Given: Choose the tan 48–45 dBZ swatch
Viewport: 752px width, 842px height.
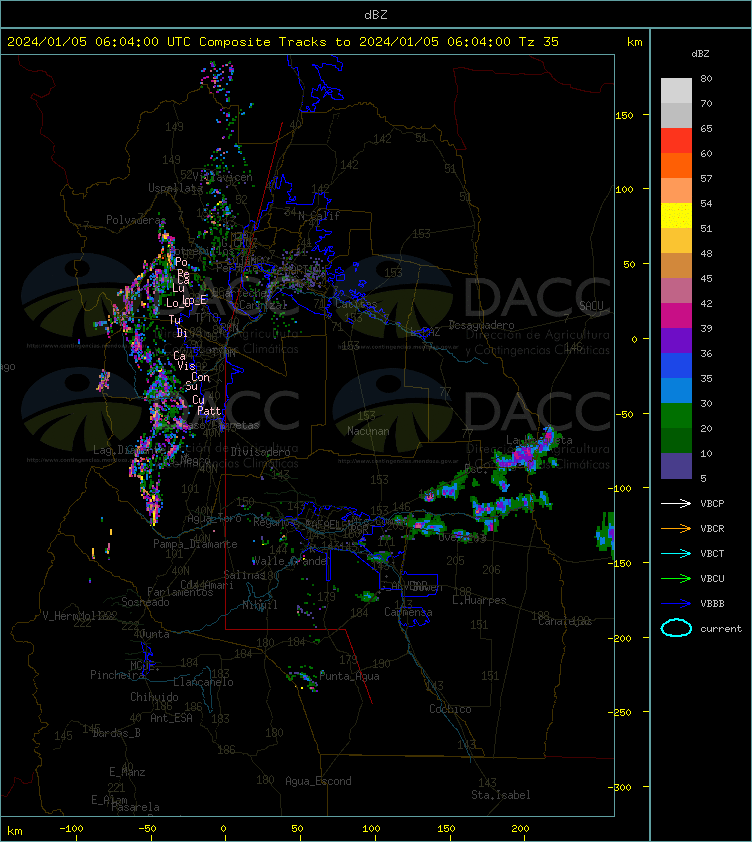Looking at the screenshot, I should pyautogui.click(x=676, y=265).
